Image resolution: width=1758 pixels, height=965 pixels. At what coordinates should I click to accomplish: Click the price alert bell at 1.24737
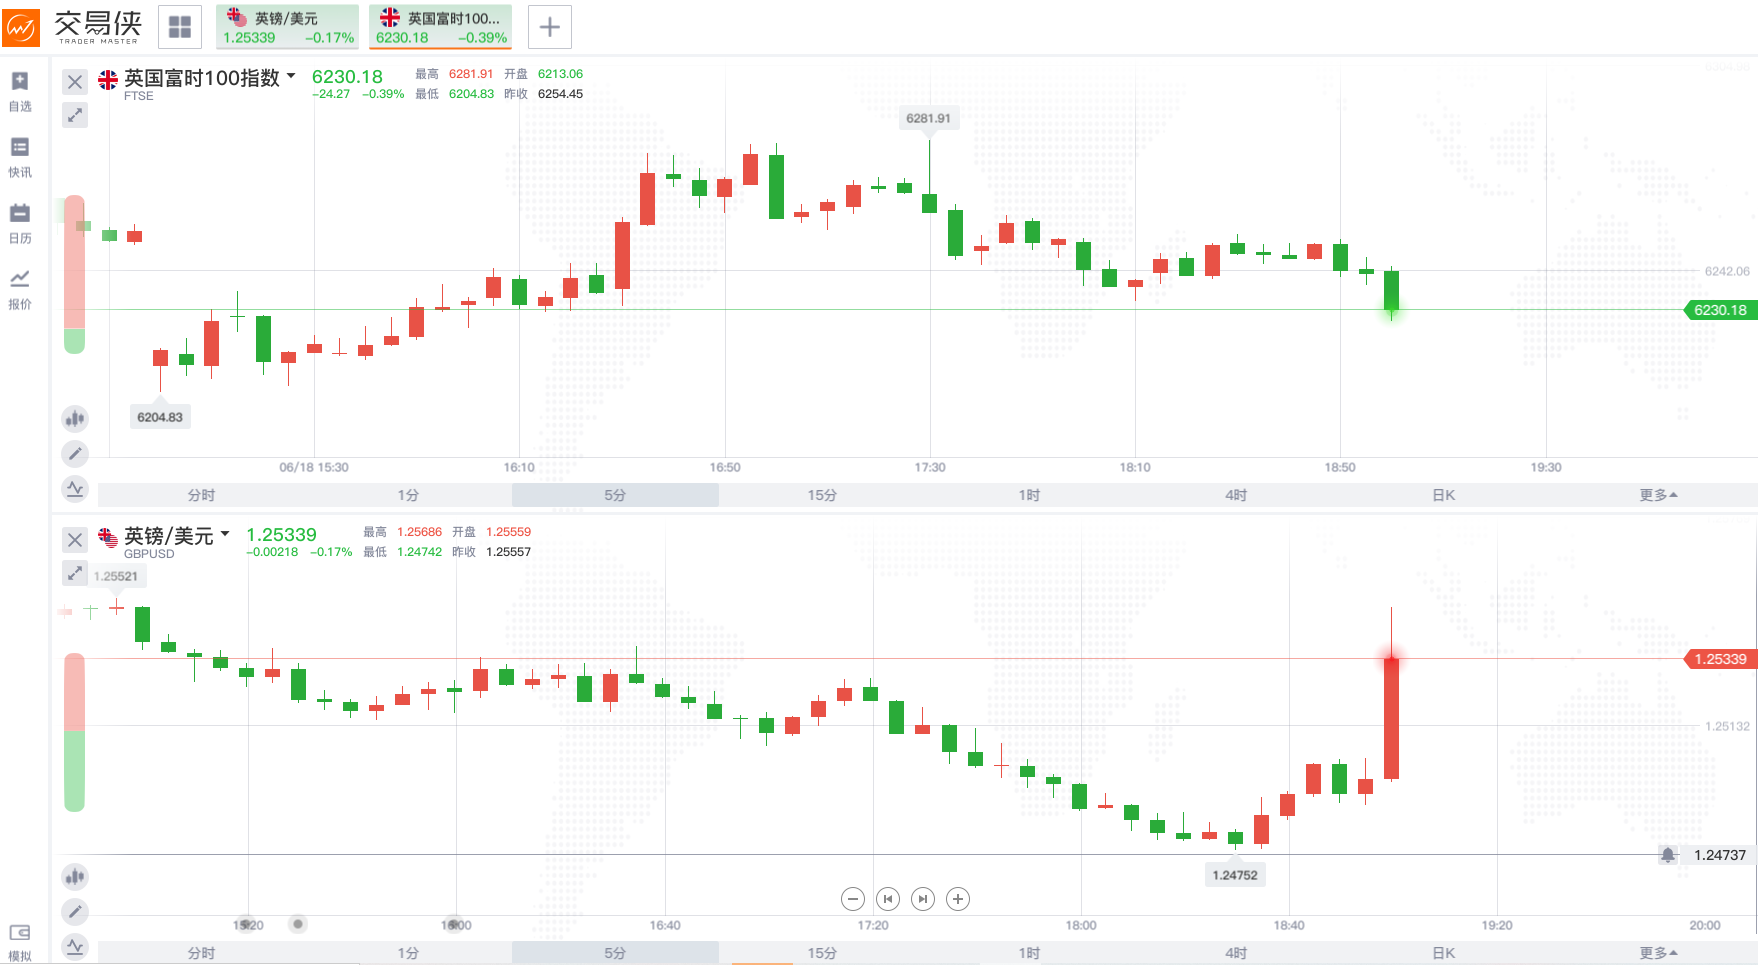1668,855
